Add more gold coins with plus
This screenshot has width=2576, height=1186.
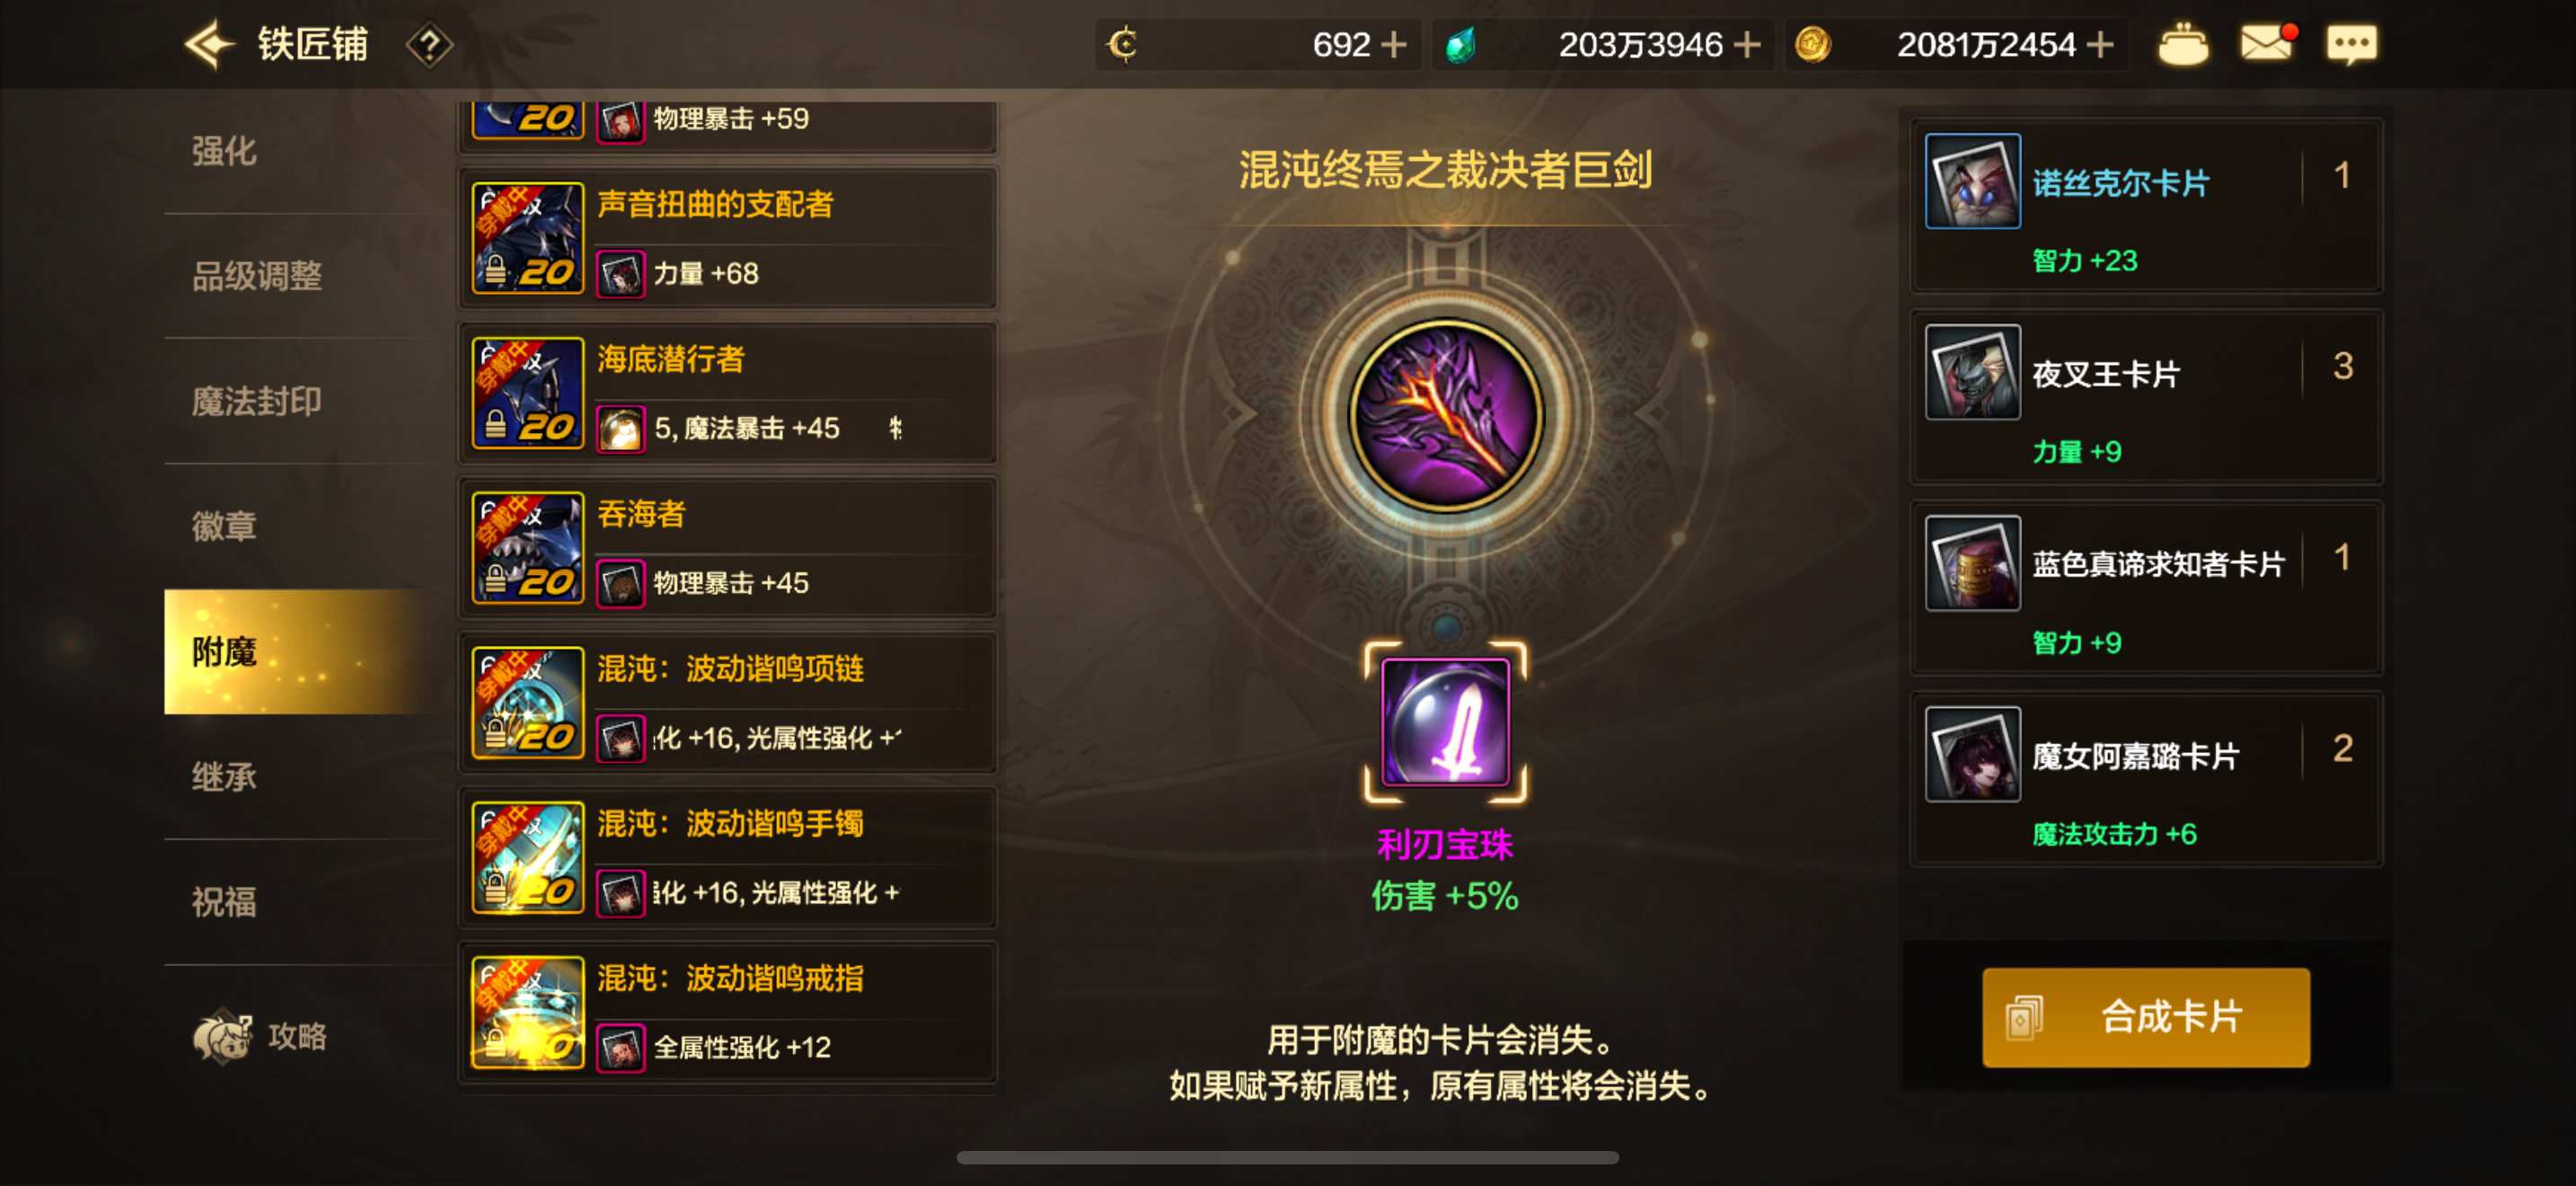2100,45
